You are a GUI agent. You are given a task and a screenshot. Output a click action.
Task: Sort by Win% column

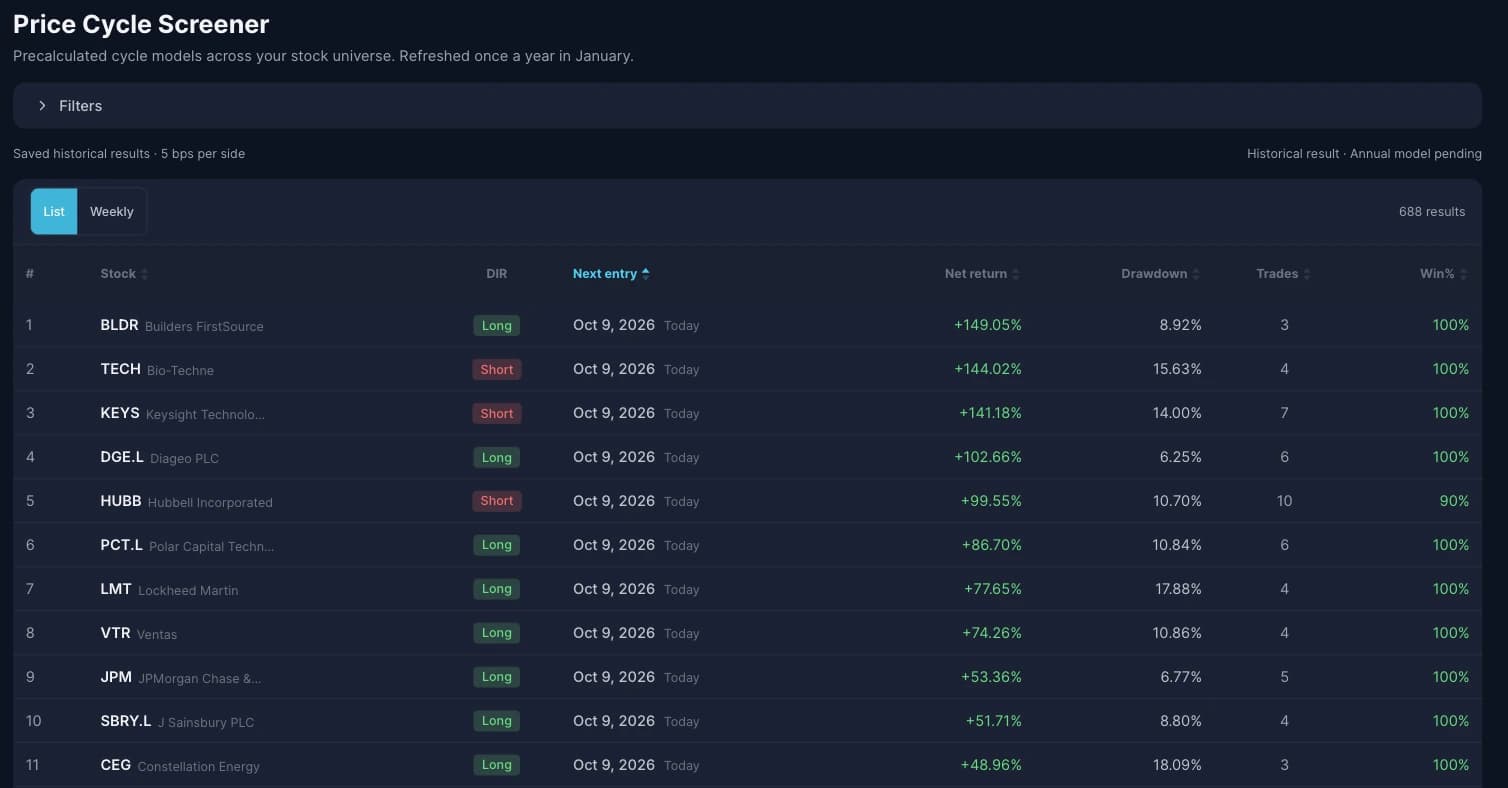point(1443,274)
